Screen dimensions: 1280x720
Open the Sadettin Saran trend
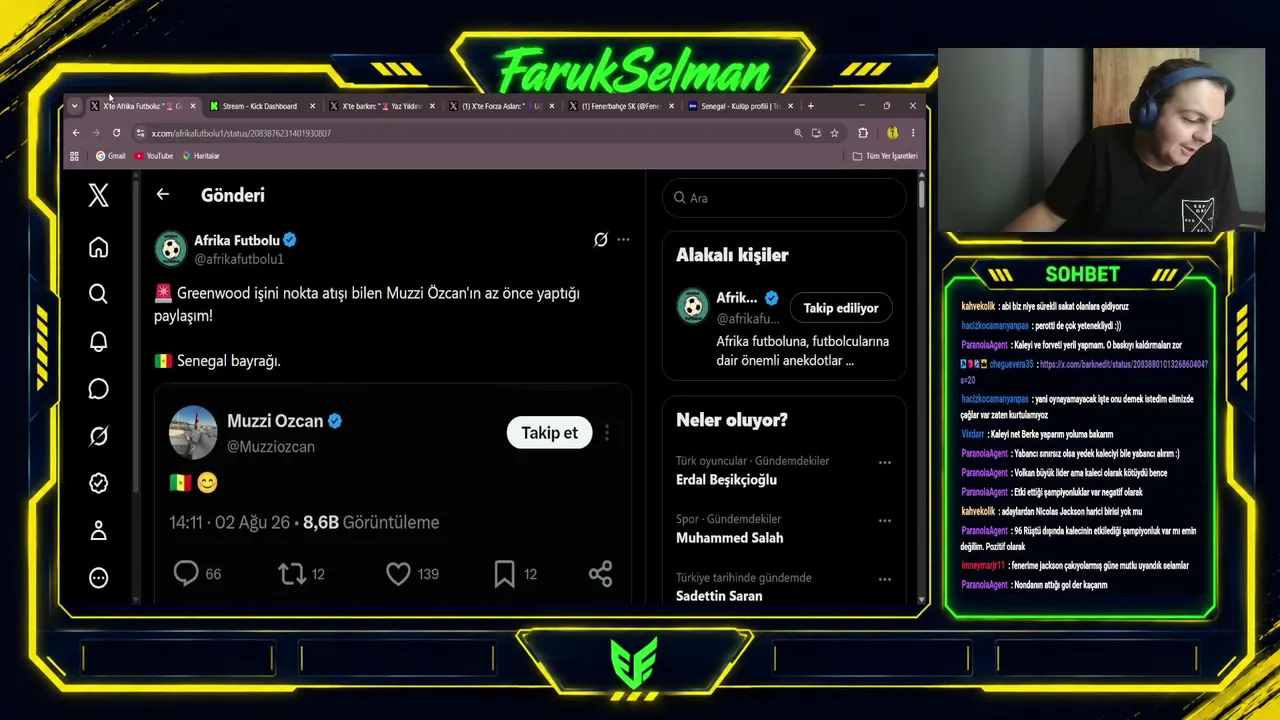pyautogui.click(x=719, y=596)
